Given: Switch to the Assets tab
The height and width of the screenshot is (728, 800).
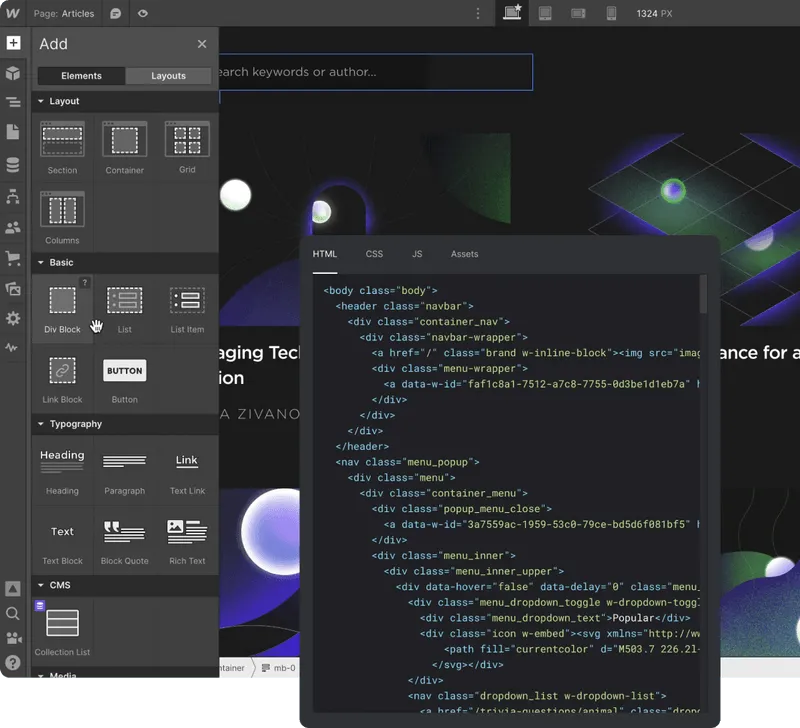Looking at the screenshot, I should tap(464, 254).
